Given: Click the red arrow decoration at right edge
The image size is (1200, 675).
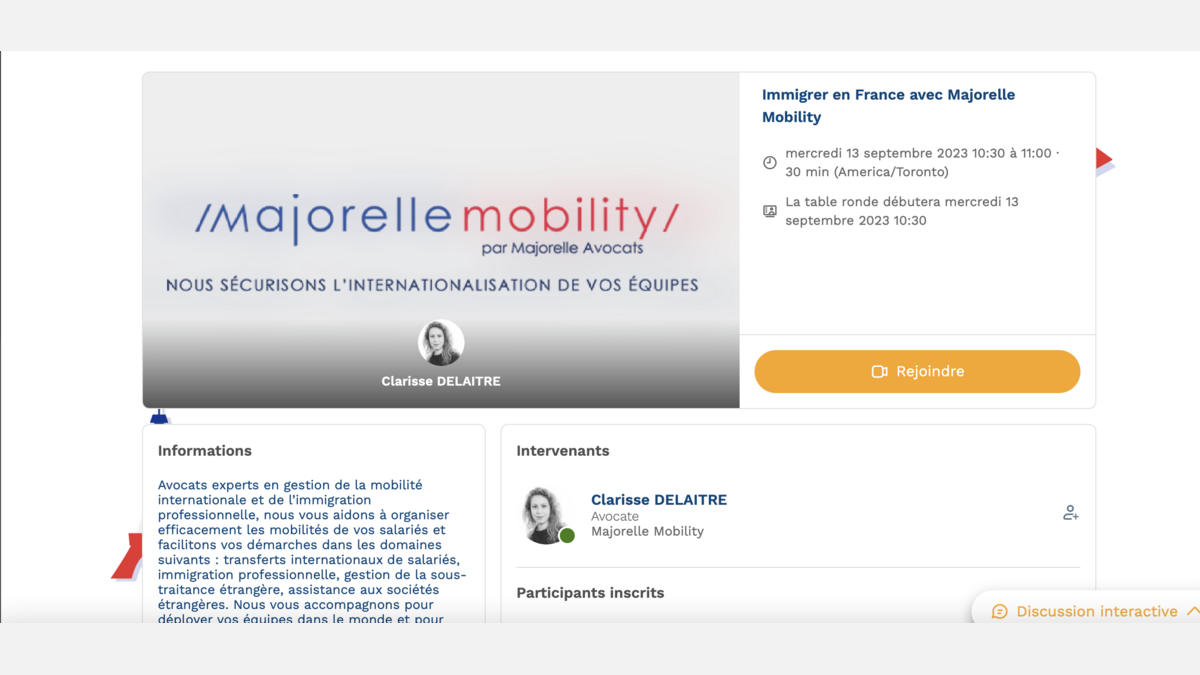Looking at the screenshot, I should coord(1104,159).
